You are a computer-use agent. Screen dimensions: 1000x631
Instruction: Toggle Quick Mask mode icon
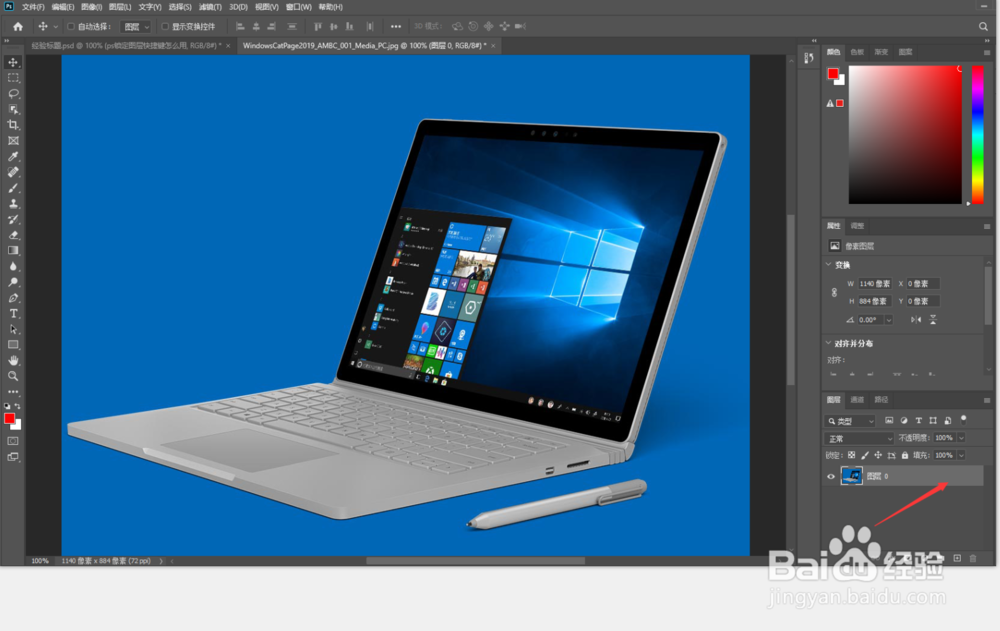coord(13,441)
